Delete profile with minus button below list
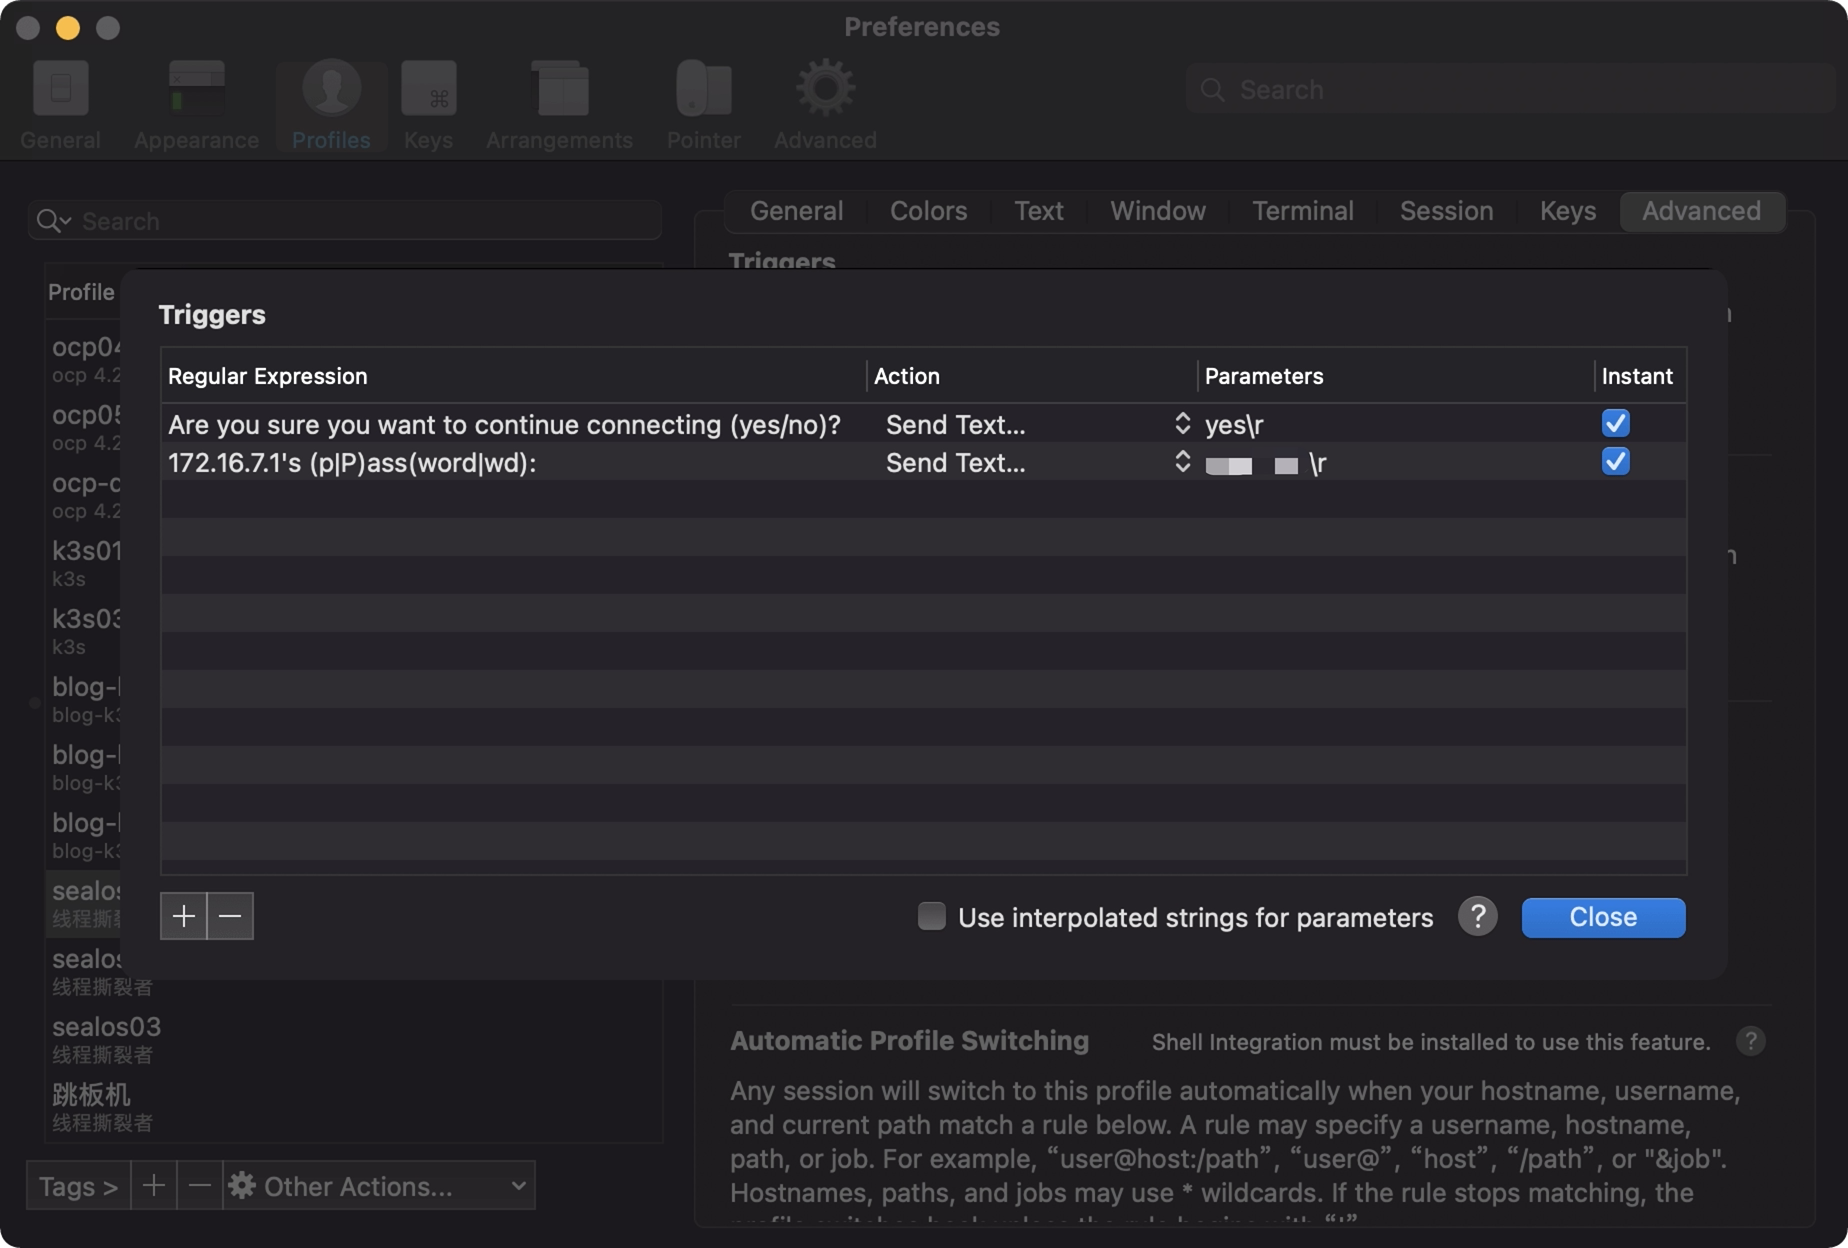Viewport: 1848px width, 1248px height. click(x=199, y=1186)
